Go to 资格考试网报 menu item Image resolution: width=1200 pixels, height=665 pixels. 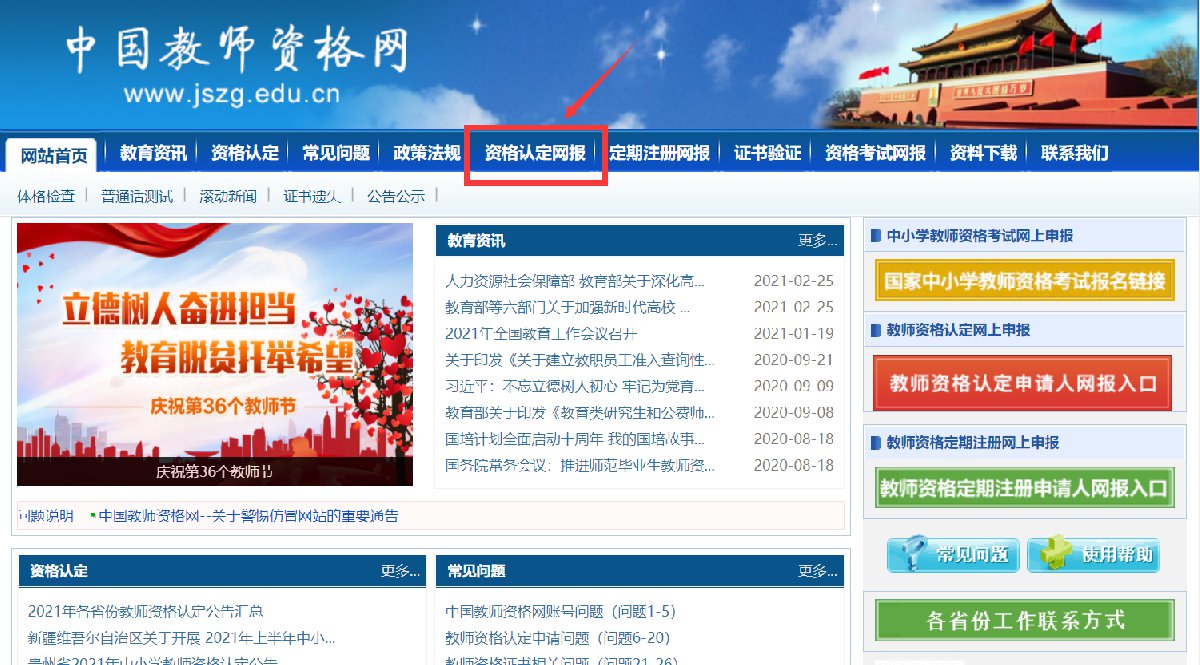point(875,153)
